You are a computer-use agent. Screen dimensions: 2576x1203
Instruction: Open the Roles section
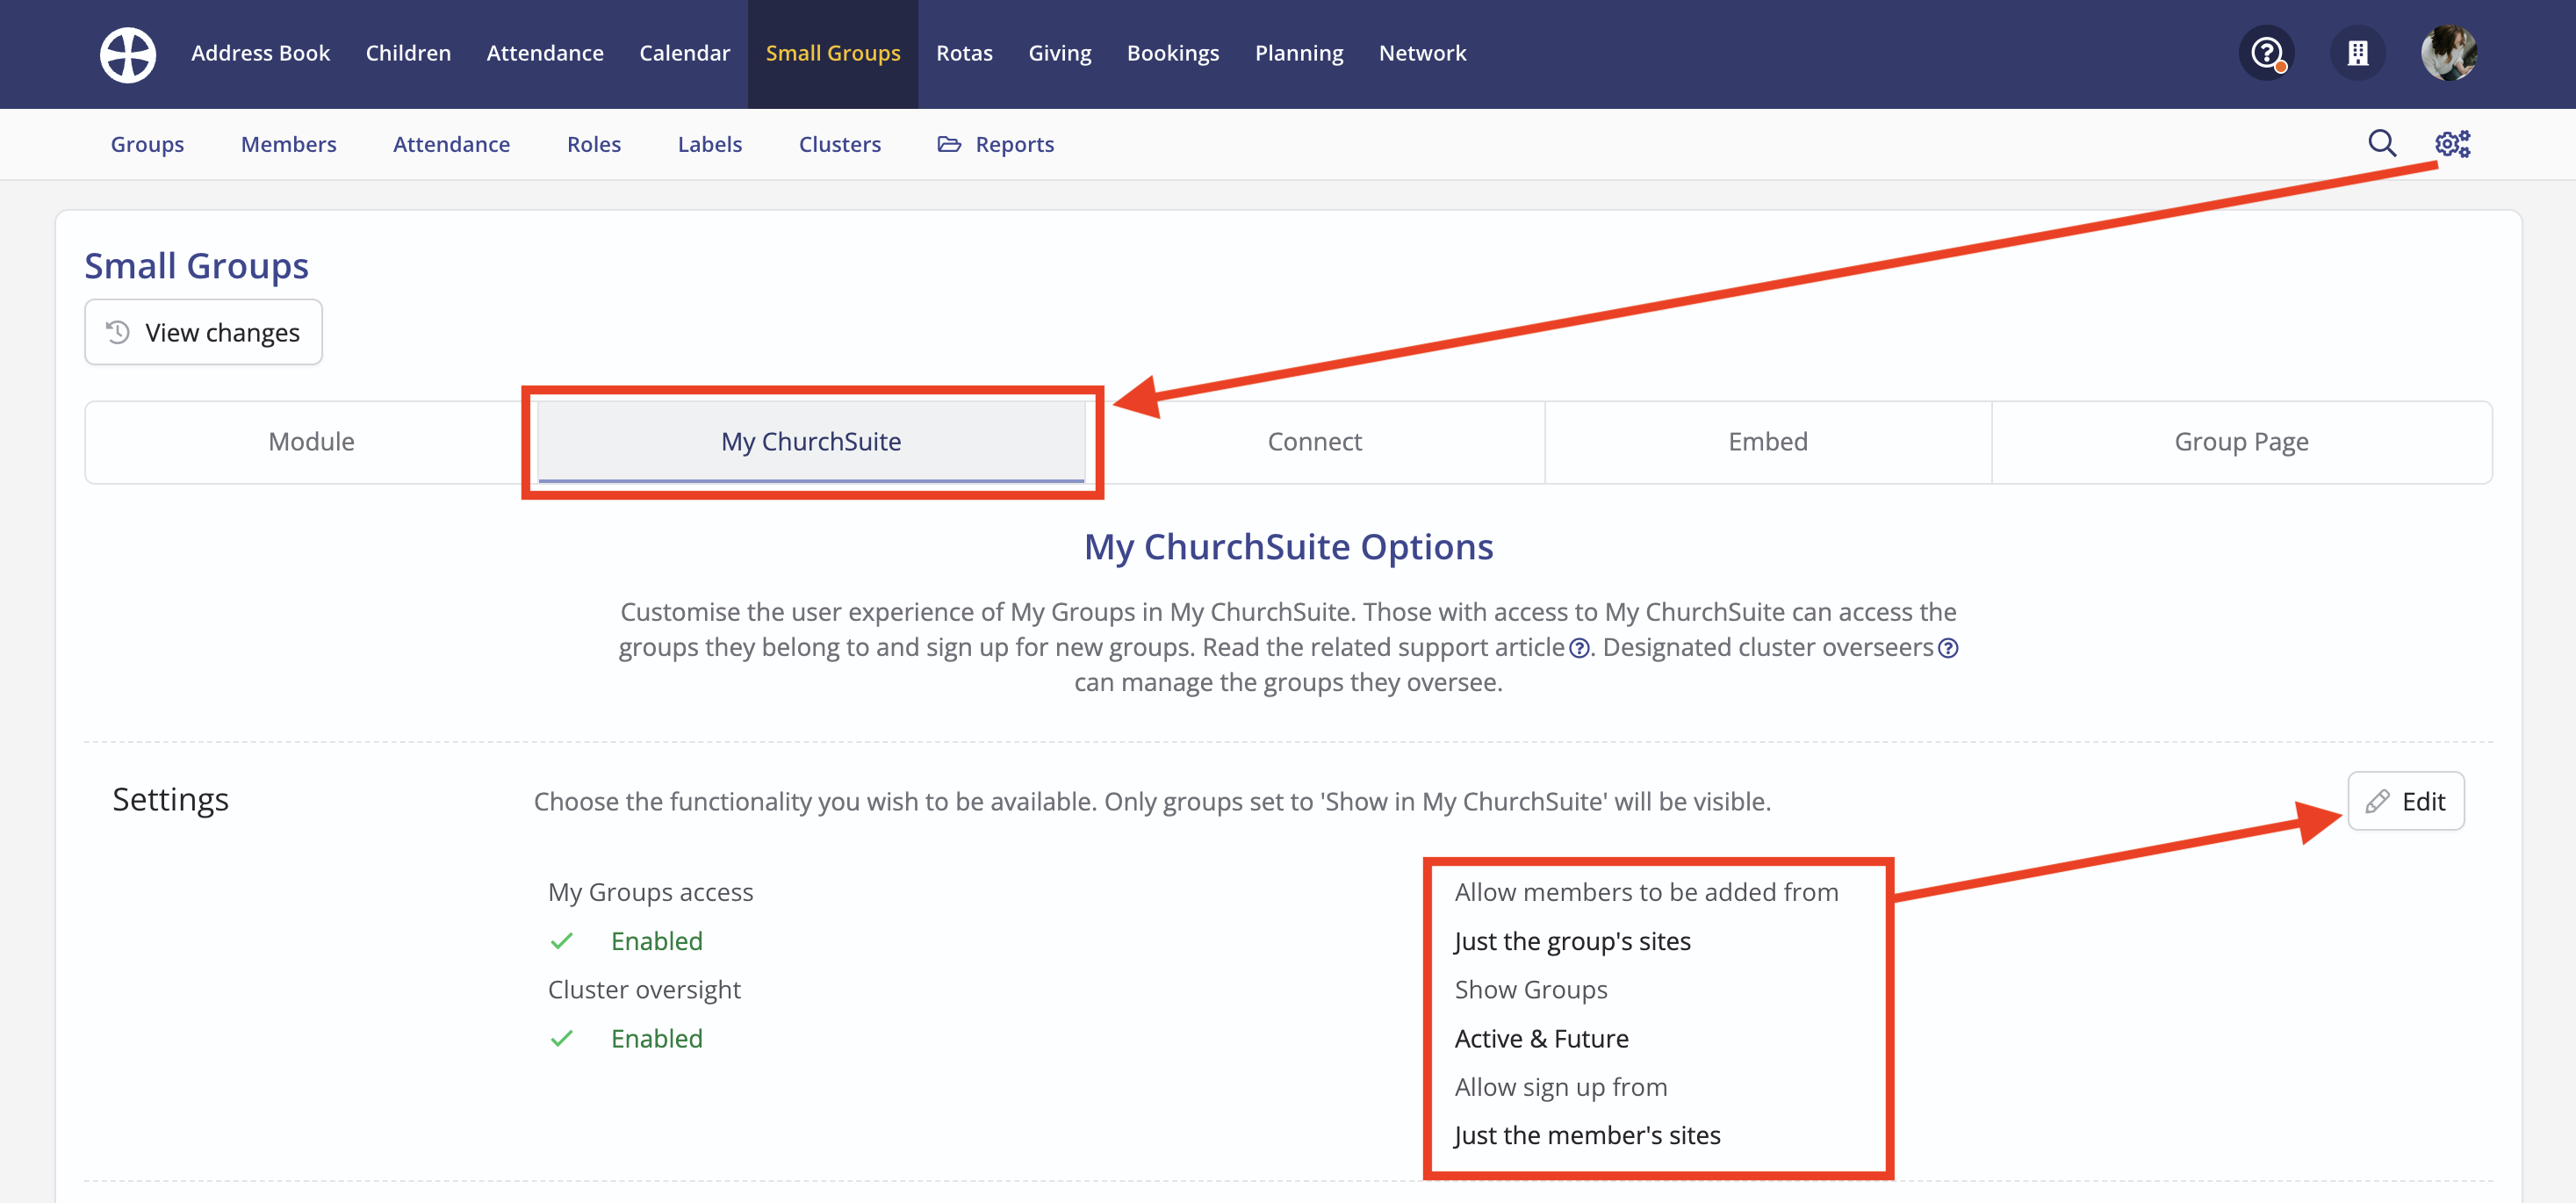594,144
